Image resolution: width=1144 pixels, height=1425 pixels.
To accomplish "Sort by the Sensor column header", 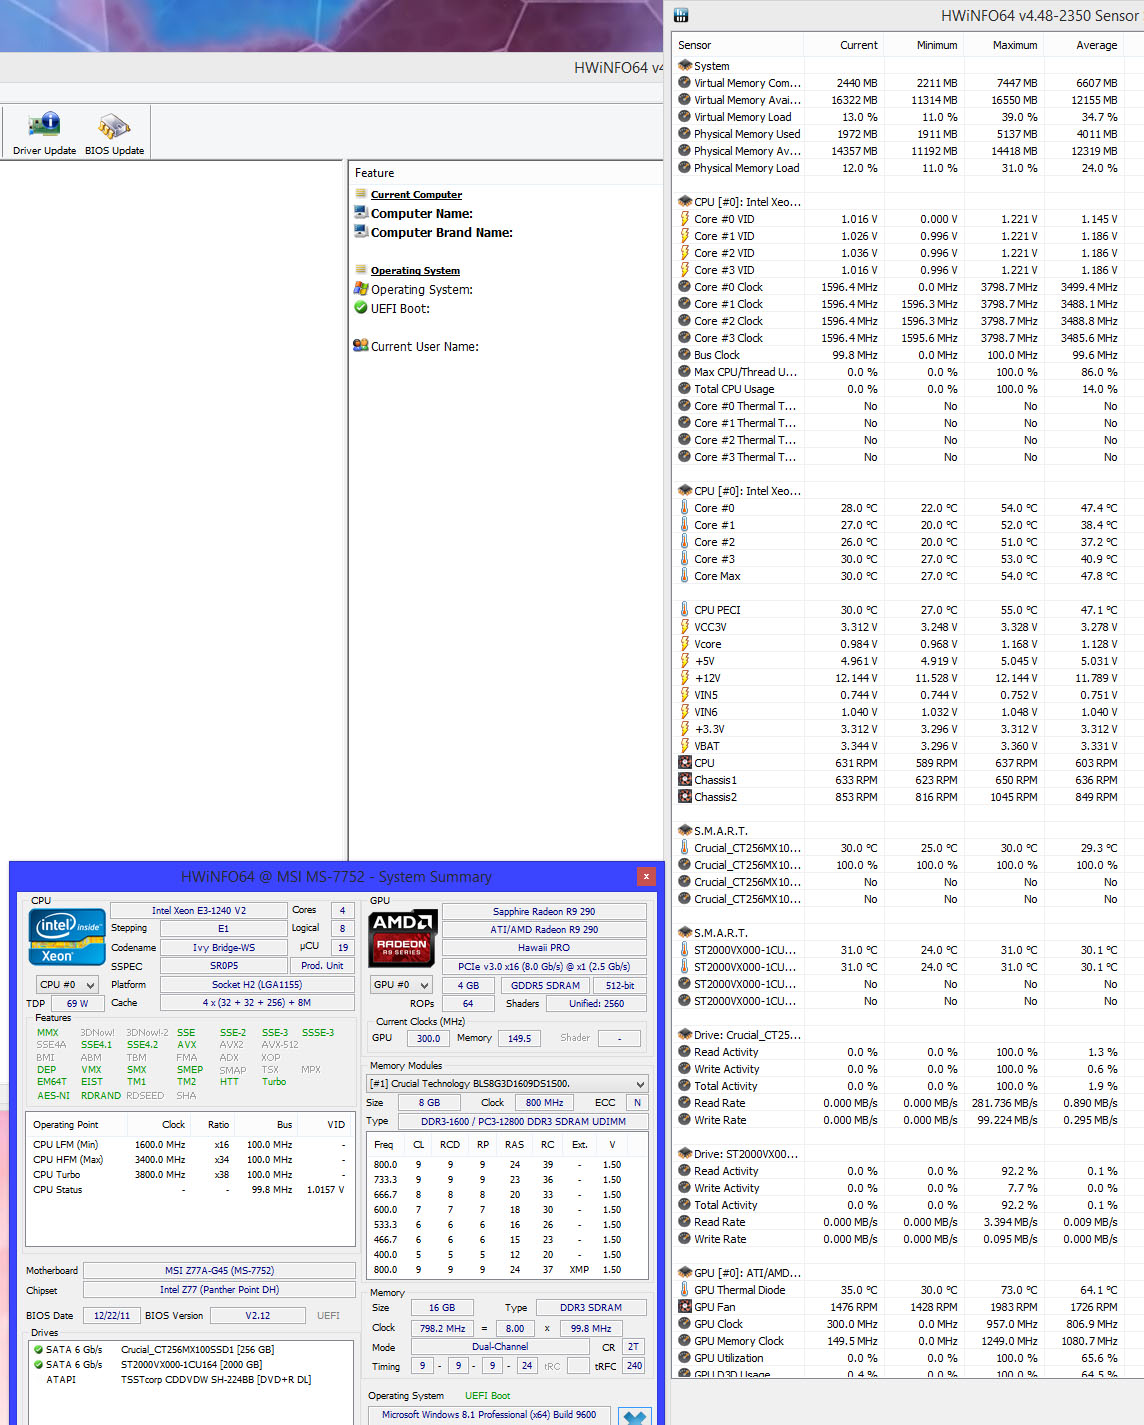I will click(738, 45).
